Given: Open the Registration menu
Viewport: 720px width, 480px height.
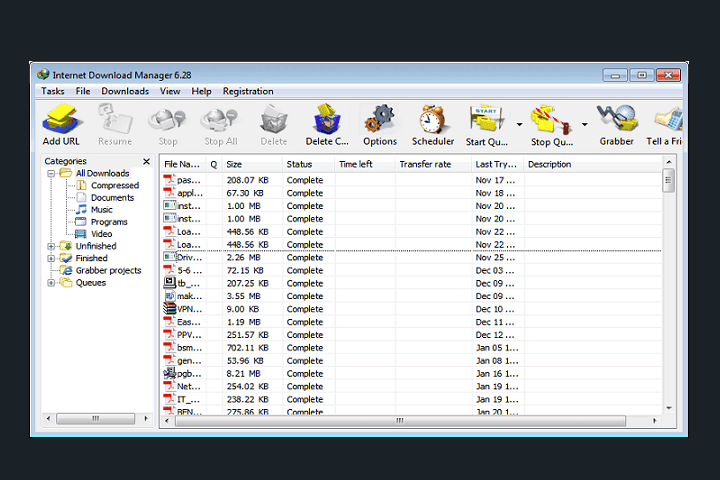Looking at the screenshot, I should (x=248, y=91).
